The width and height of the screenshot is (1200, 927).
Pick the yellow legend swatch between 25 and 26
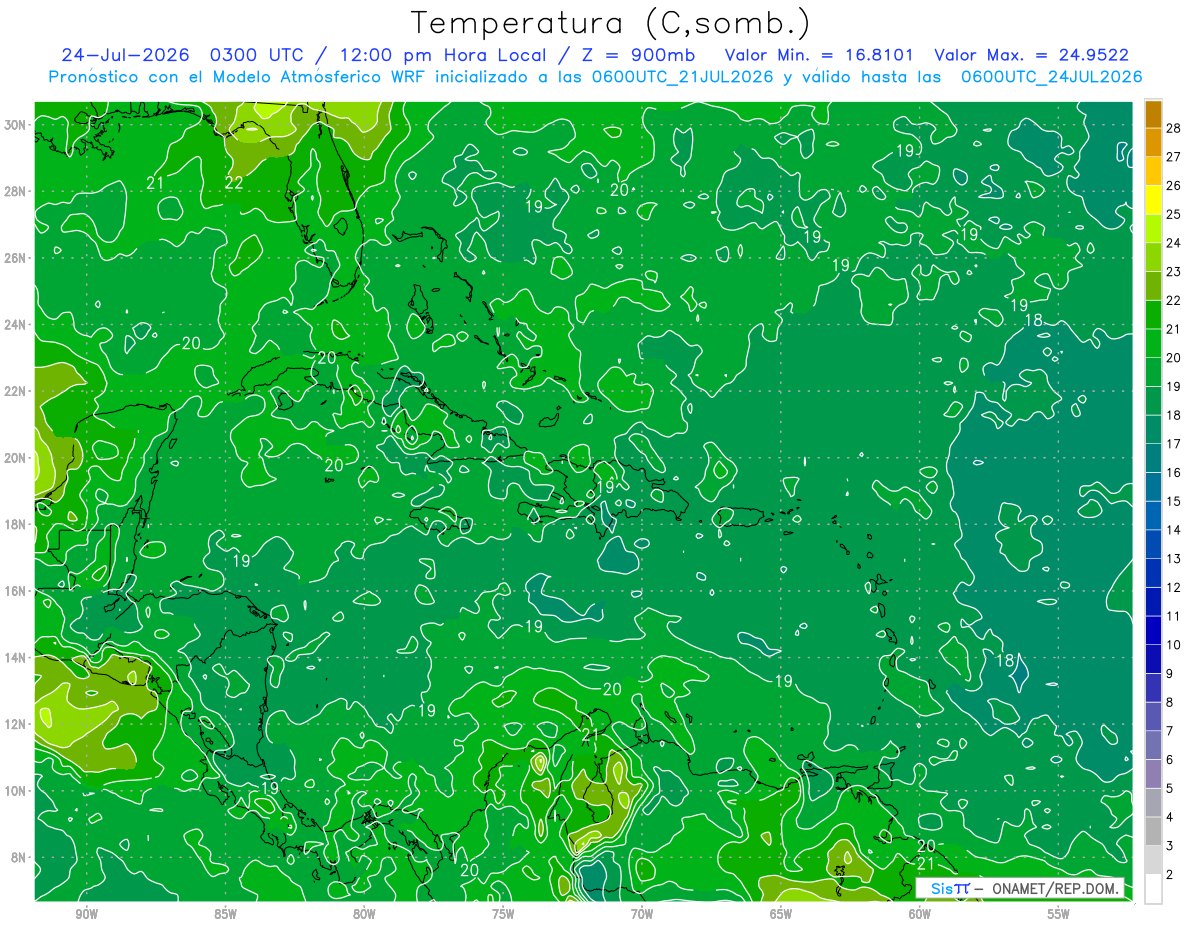[x=1153, y=199]
